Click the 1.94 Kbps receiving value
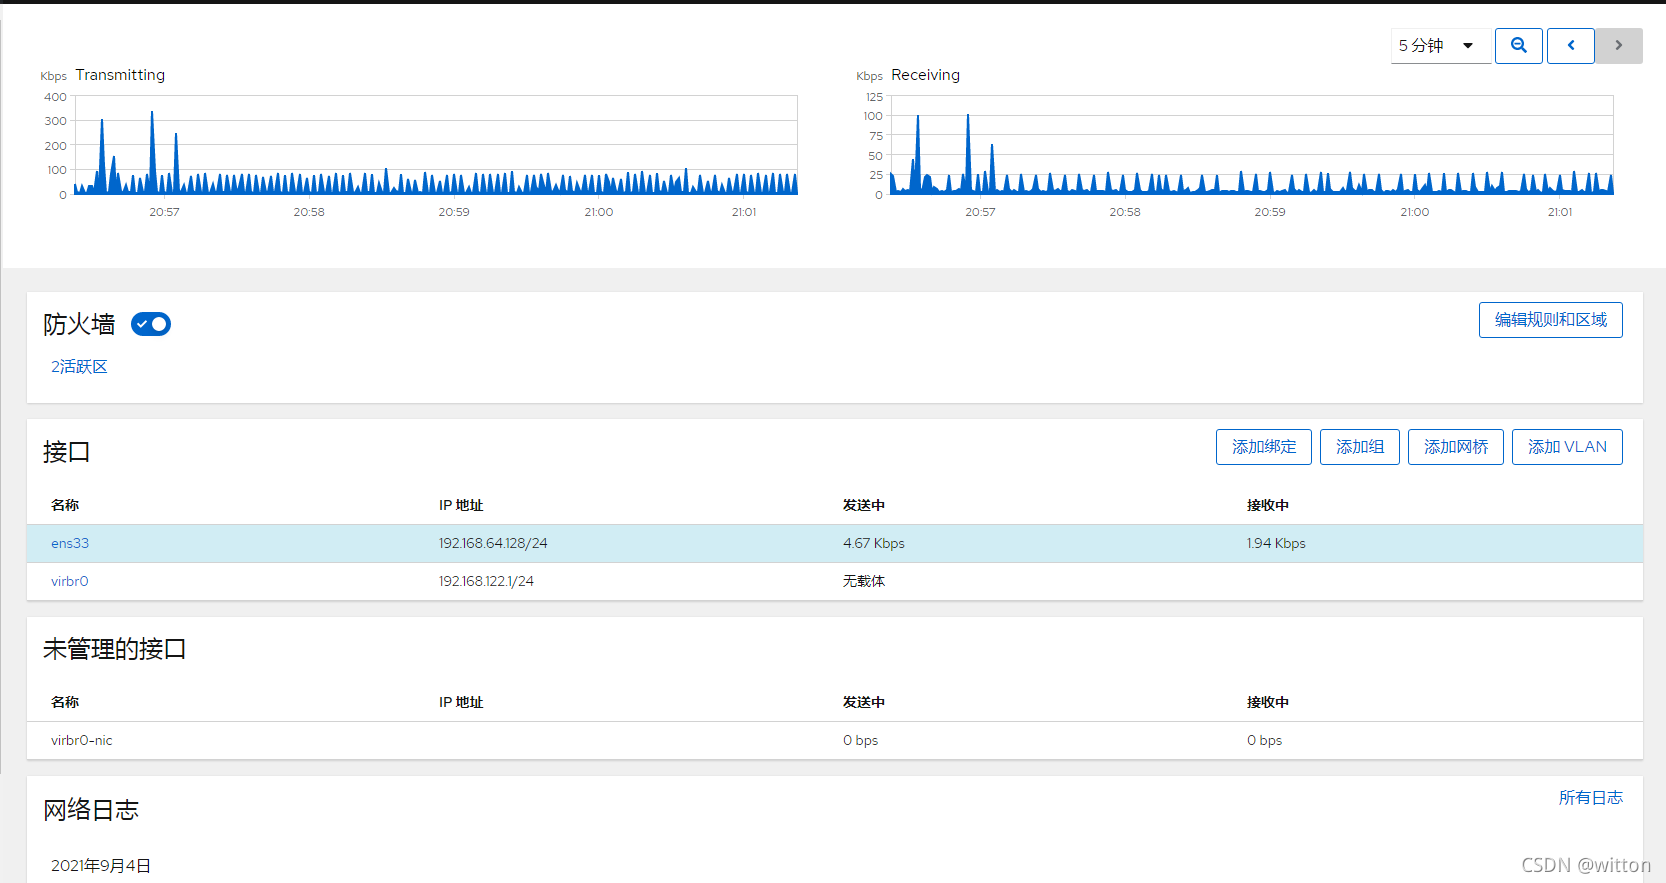Screen dimensions: 1666x883 (1276, 543)
